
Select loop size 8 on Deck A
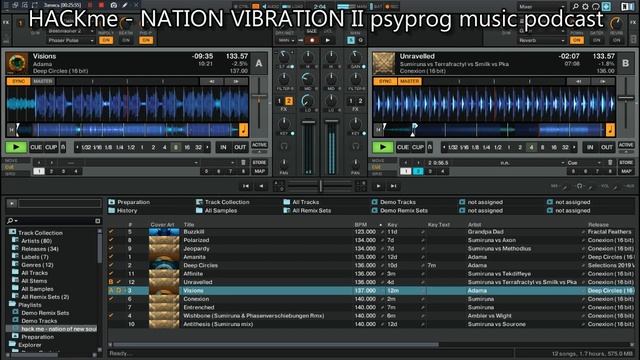[x=176, y=147]
